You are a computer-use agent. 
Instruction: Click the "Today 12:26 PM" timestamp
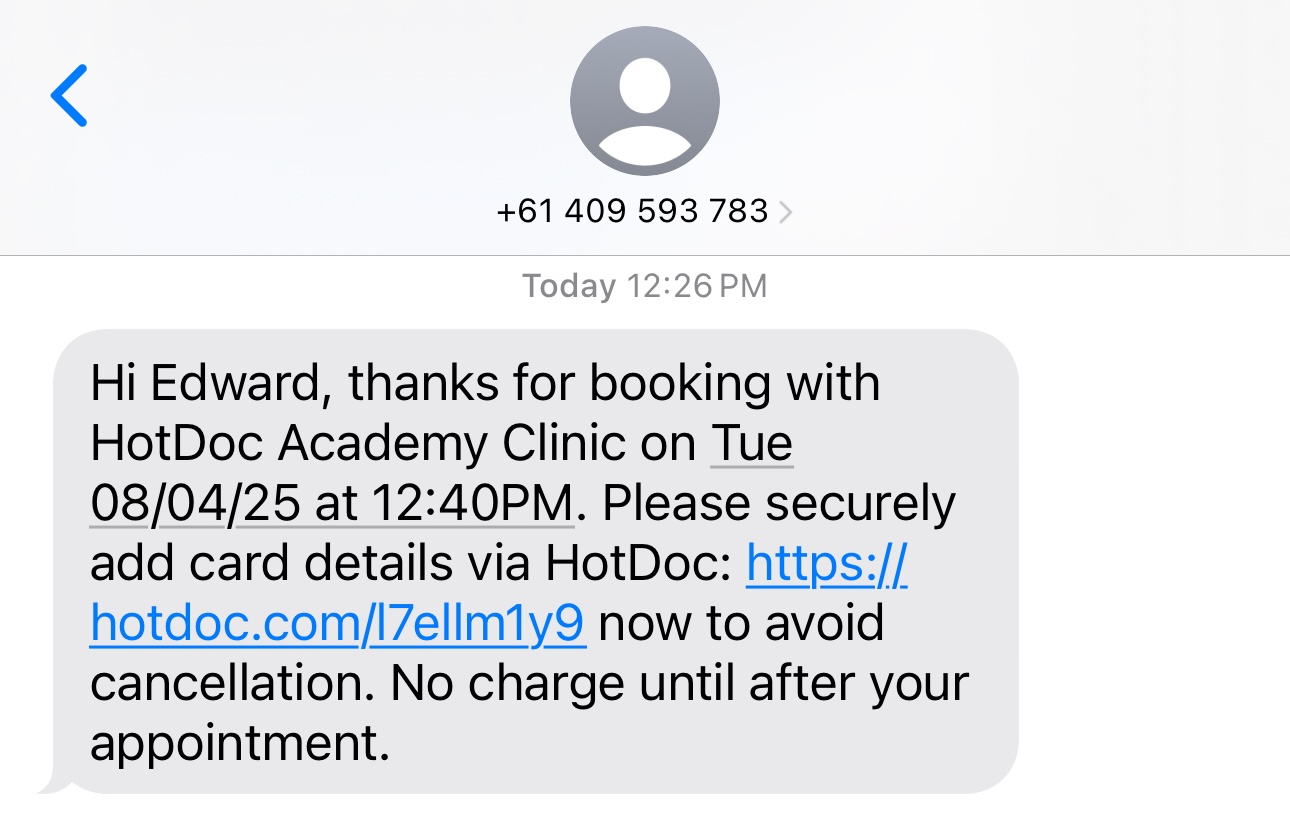645,287
